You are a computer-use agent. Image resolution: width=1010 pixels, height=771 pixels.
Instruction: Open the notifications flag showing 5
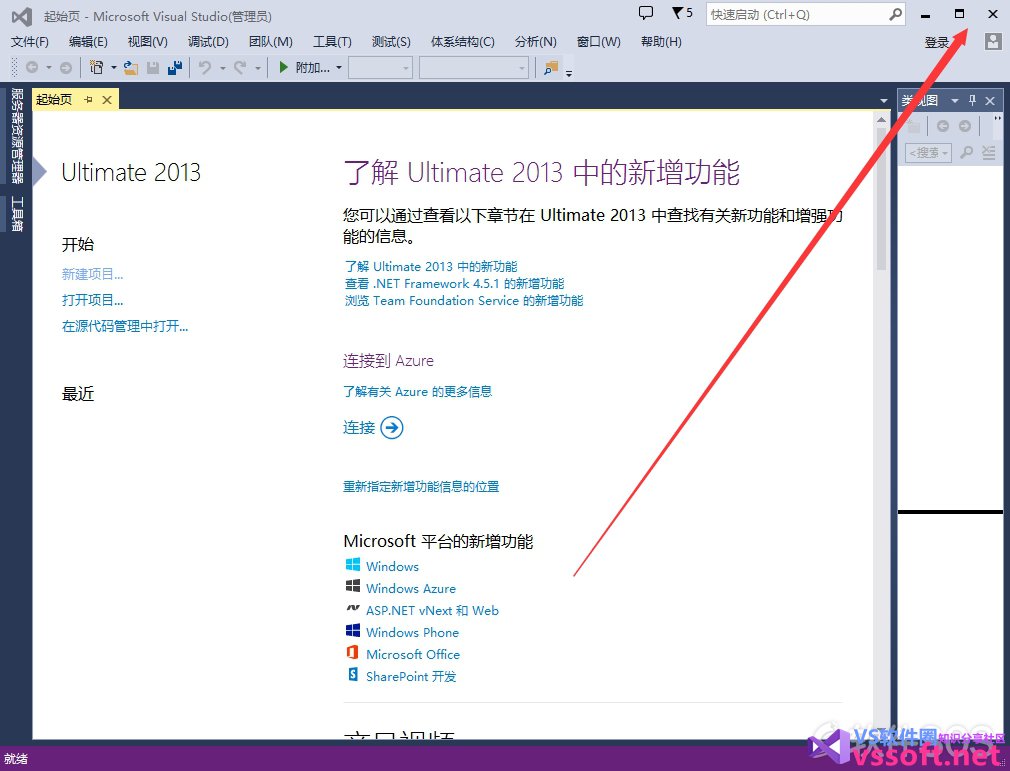pyautogui.click(x=681, y=13)
